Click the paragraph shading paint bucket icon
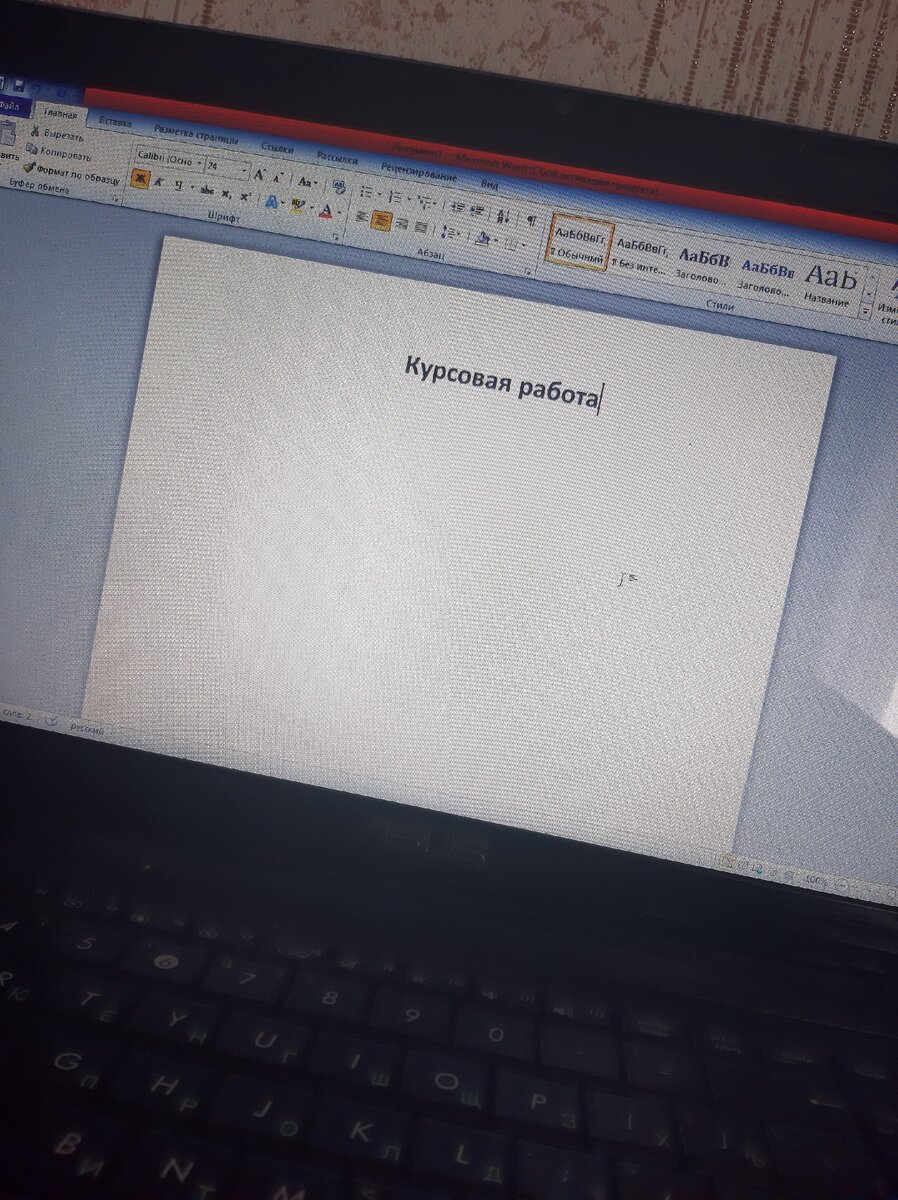The width and height of the screenshot is (898, 1200). tap(481, 238)
